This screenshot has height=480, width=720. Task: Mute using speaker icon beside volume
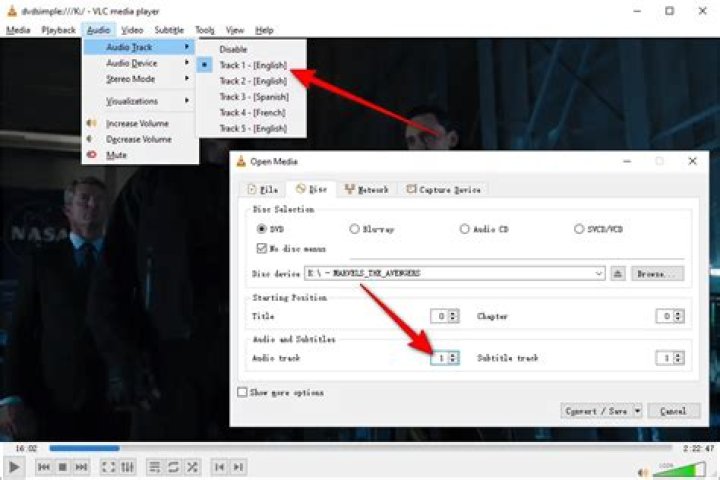pos(643,472)
